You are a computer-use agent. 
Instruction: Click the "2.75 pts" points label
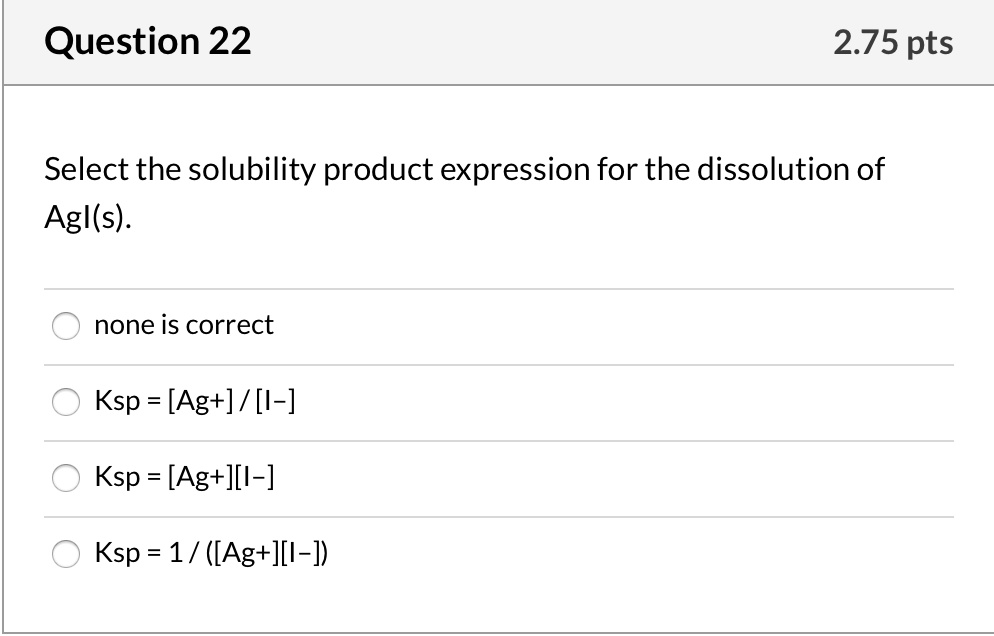click(x=895, y=41)
